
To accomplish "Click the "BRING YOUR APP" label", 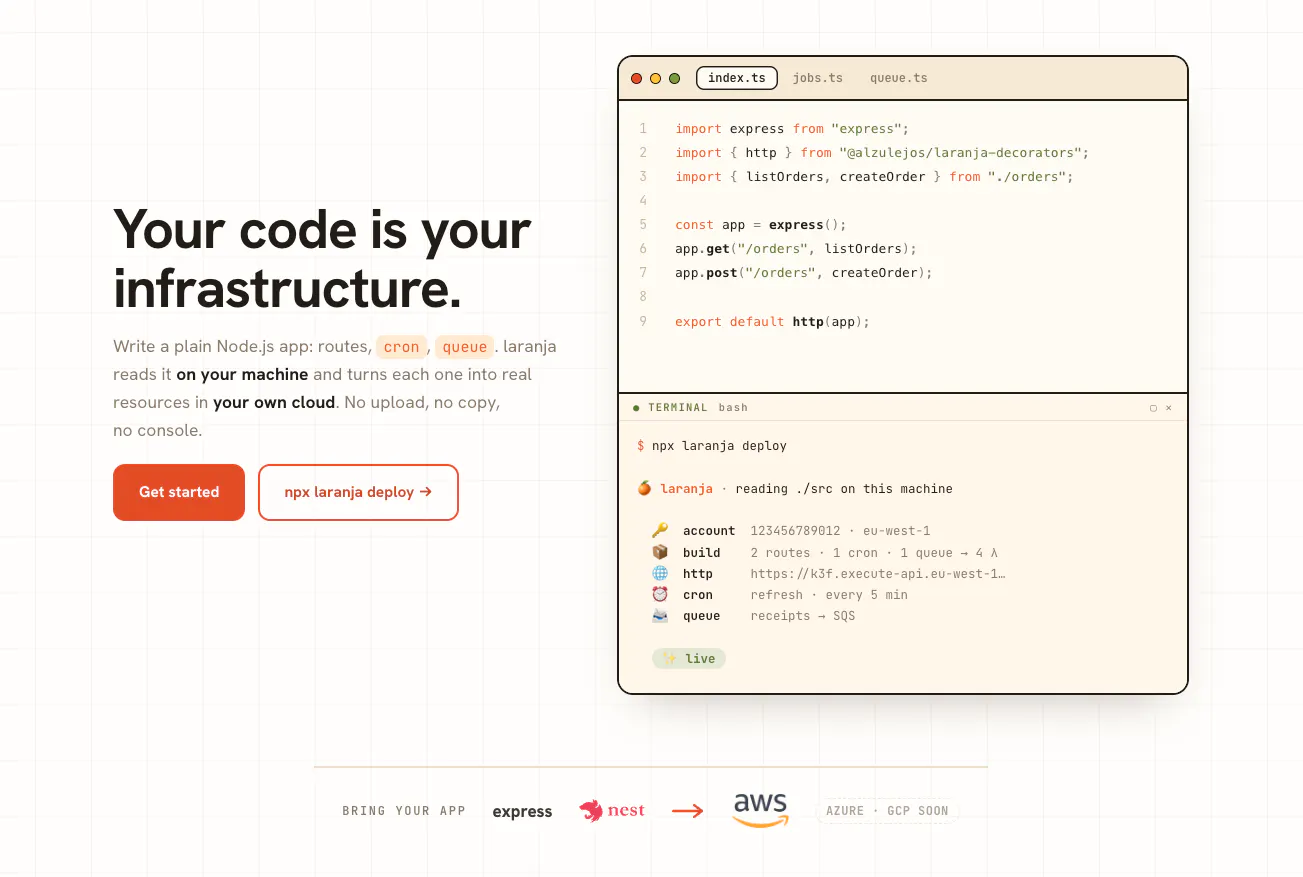I will 404,811.
